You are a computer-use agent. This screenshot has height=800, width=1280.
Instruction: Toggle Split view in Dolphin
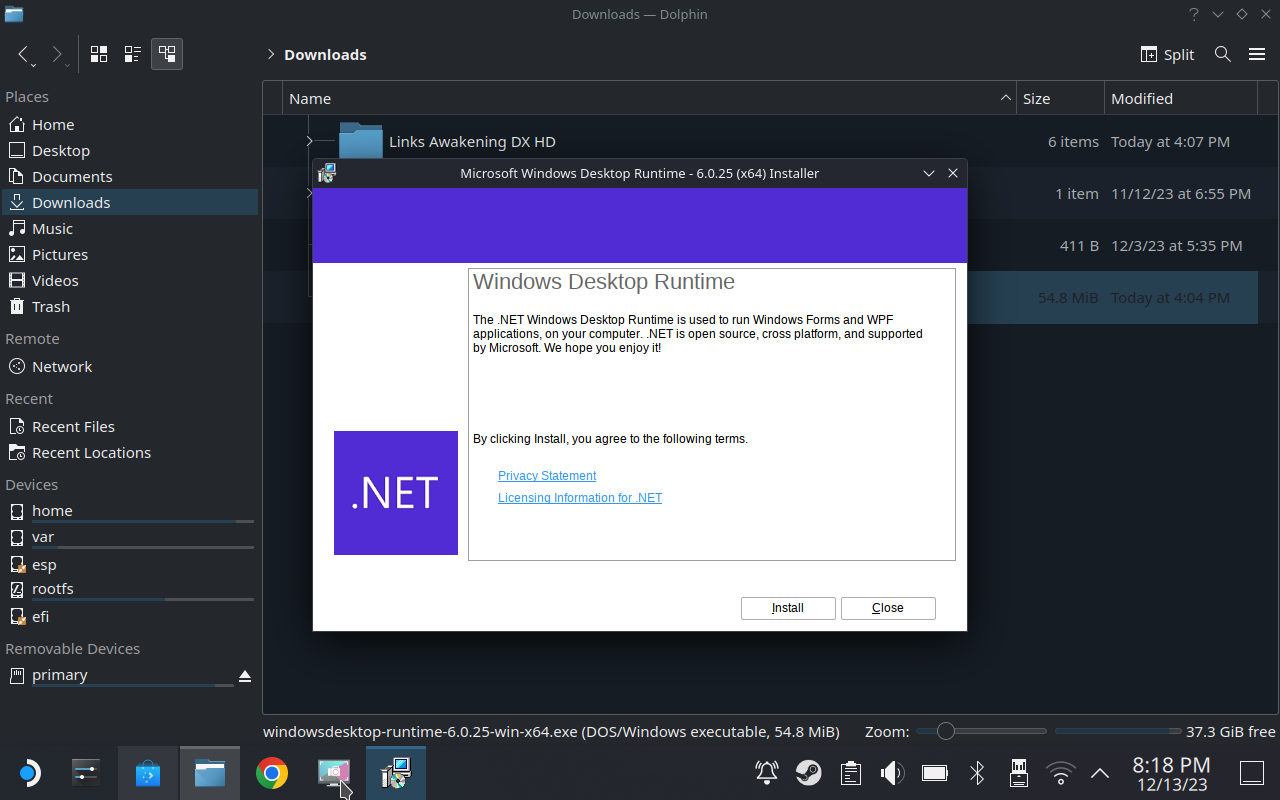click(1168, 54)
